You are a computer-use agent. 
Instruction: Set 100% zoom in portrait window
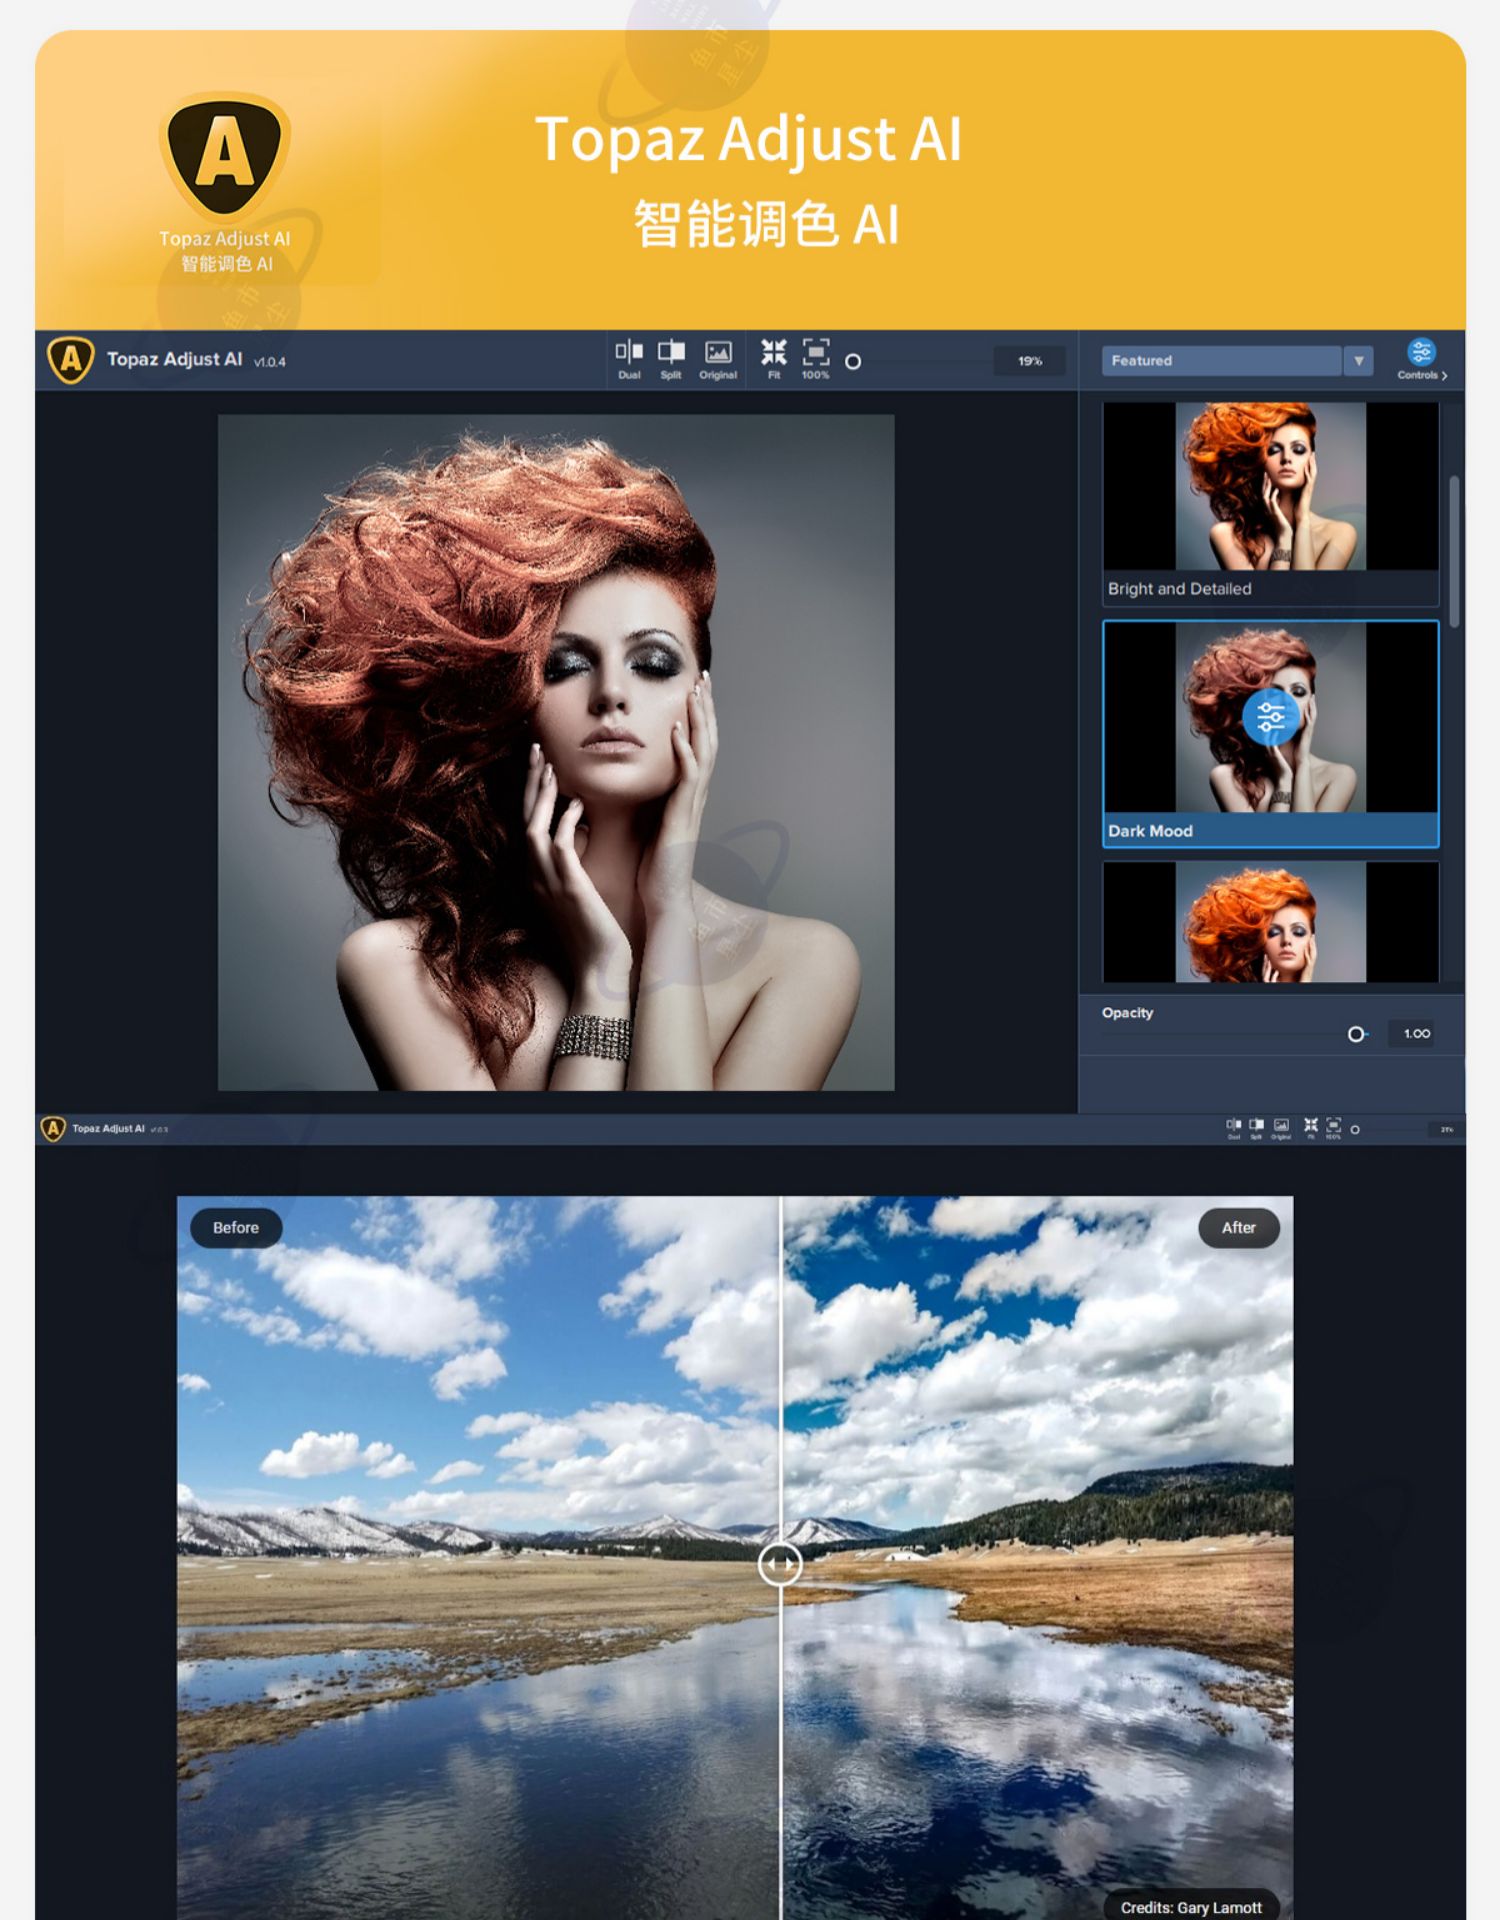point(816,359)
